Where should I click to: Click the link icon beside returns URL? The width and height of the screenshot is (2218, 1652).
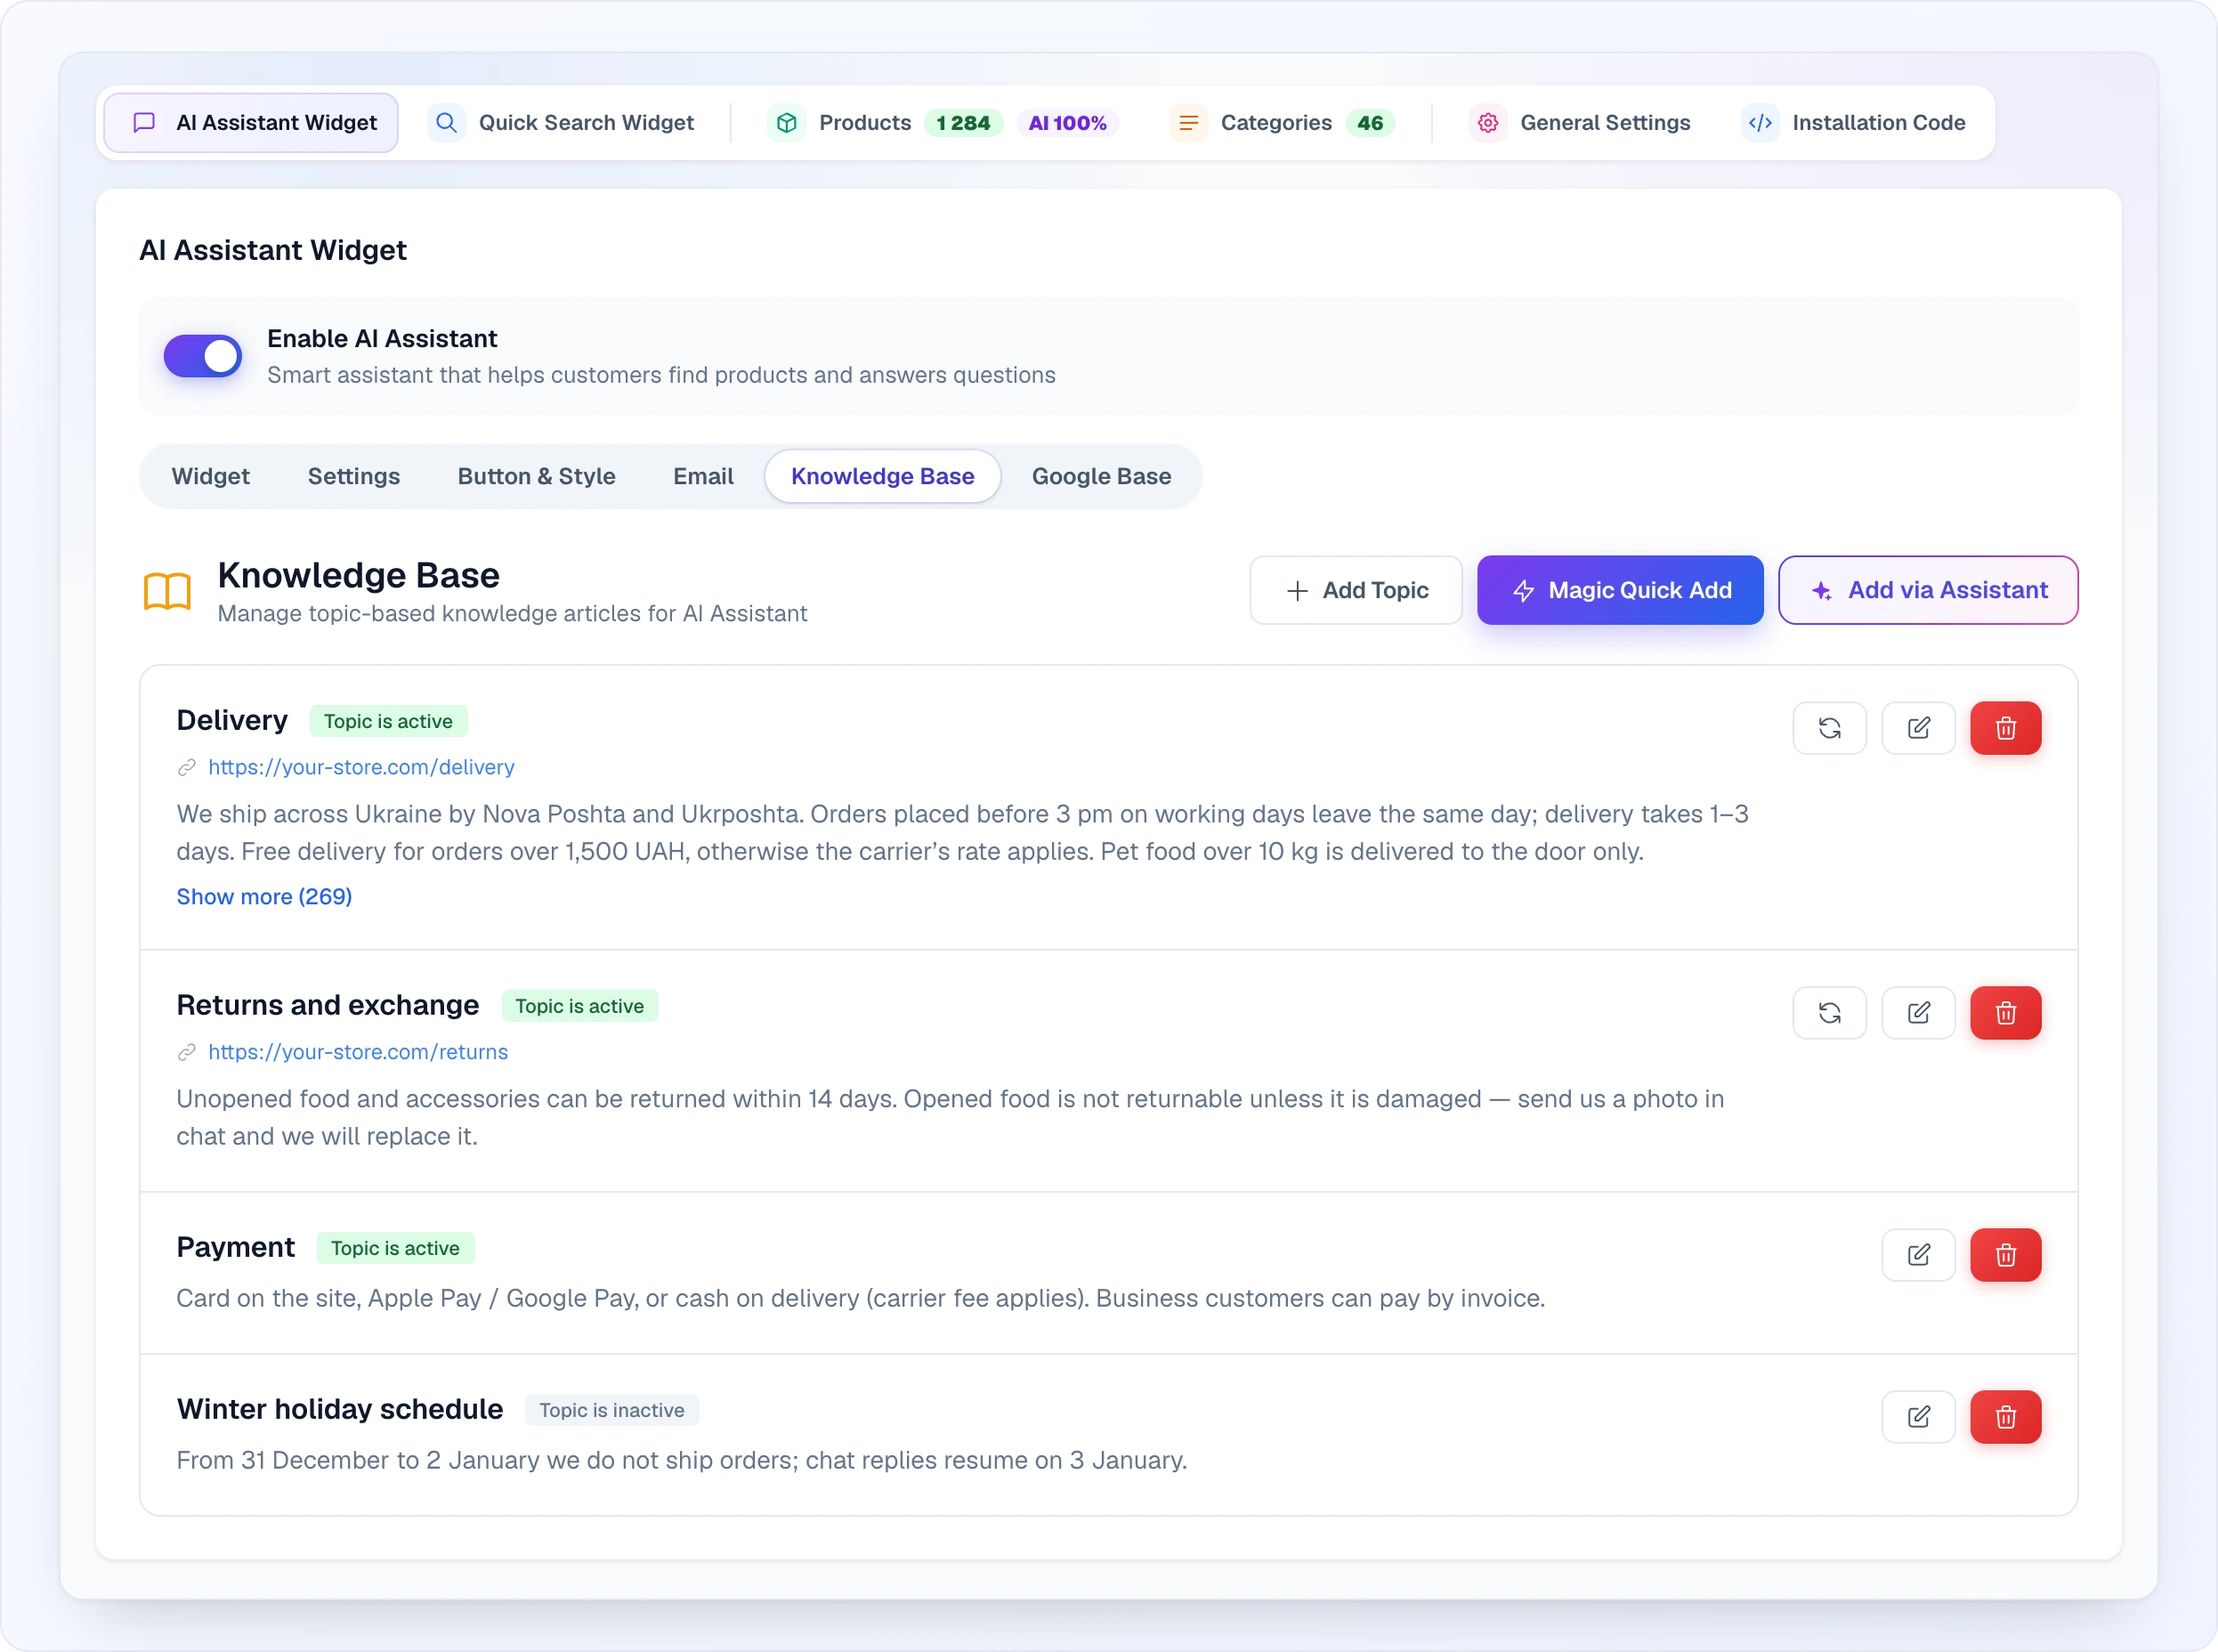(x=186, y=1052)
